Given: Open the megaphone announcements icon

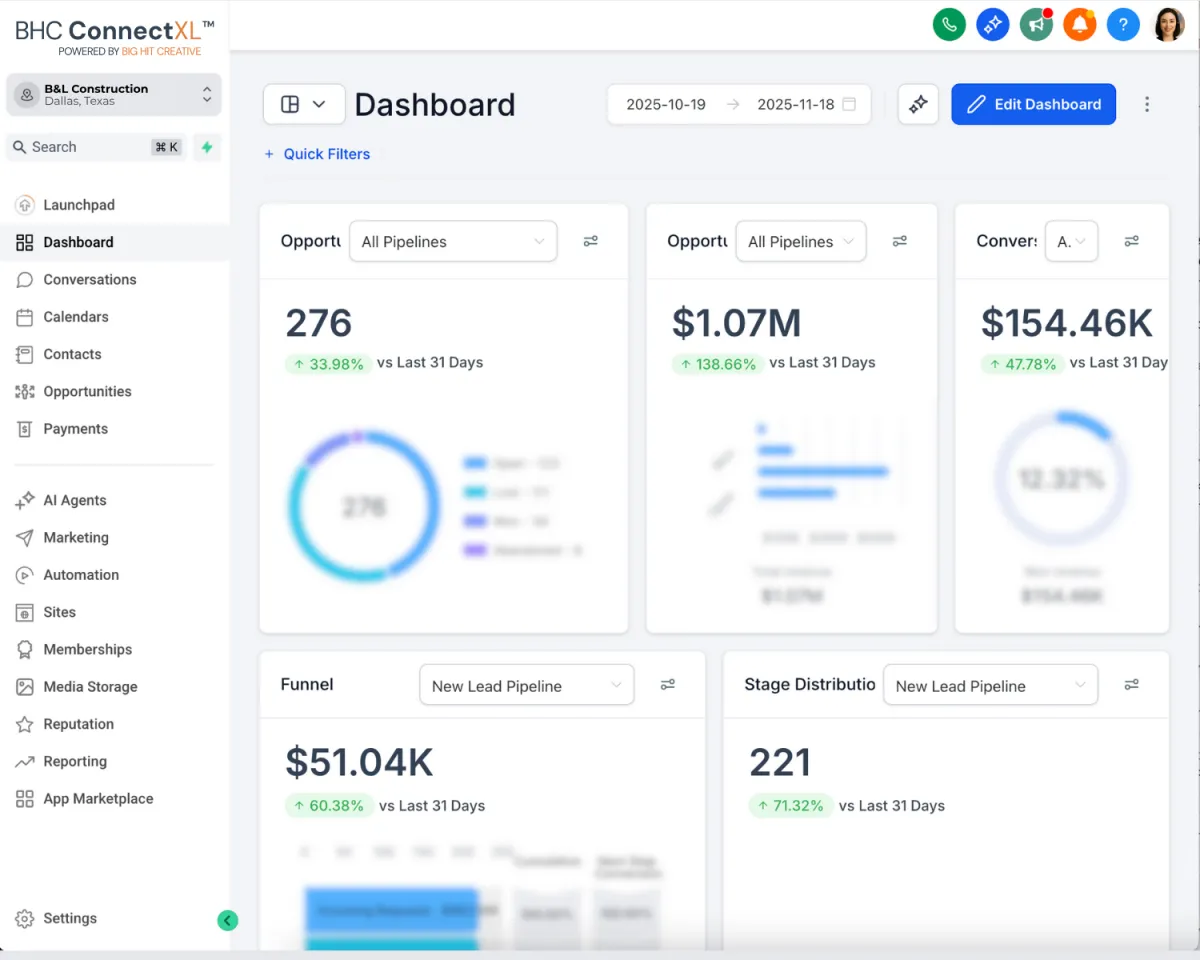Looking at the screenshot, I should click(x=1036, y=24).
